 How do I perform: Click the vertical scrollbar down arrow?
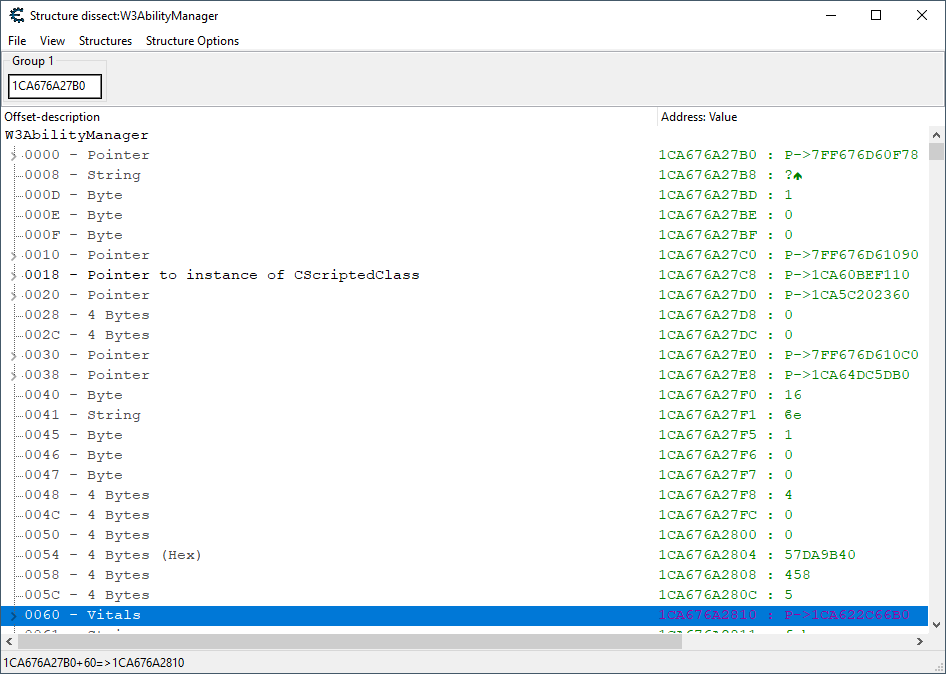coord(936,624)
